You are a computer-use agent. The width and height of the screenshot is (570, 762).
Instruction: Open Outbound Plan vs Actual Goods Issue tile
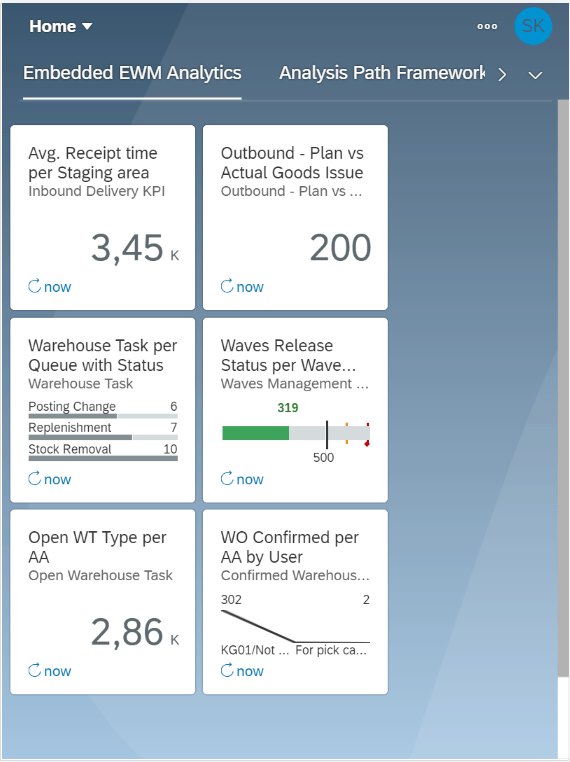[x=295, y=217]
